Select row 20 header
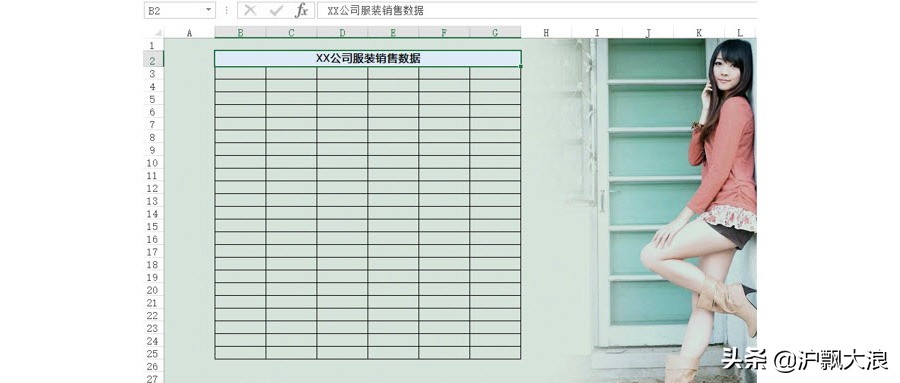Screen dimensions: 900x383 click(x=152, y=290)
